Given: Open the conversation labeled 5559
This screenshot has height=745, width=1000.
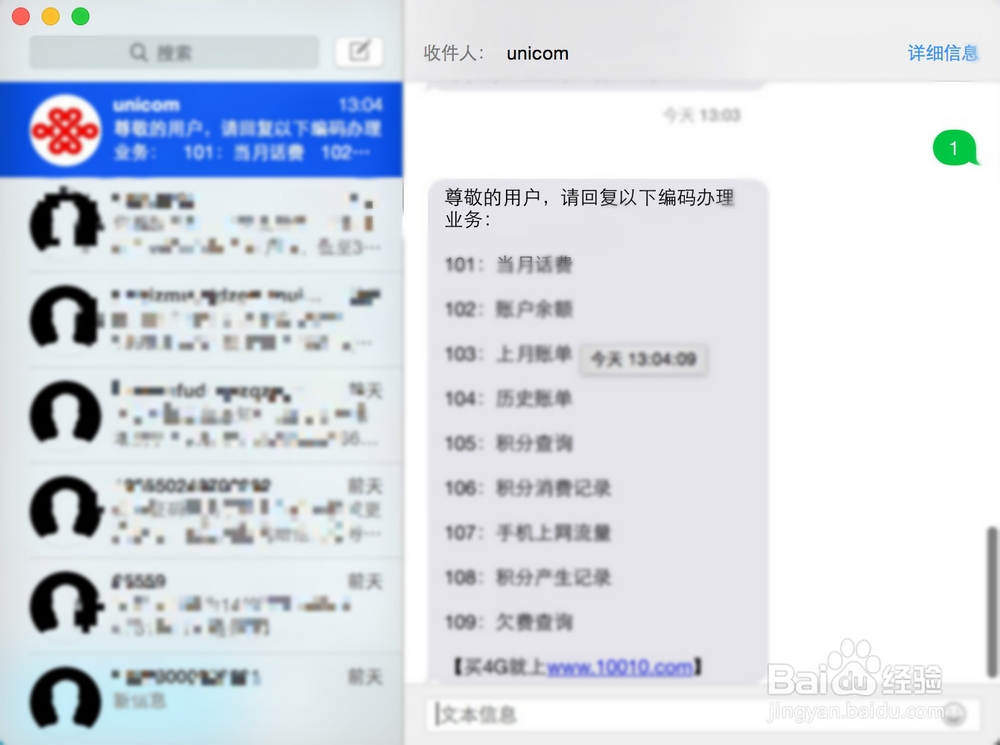Looking at the screenshot, I should (202, 605).
